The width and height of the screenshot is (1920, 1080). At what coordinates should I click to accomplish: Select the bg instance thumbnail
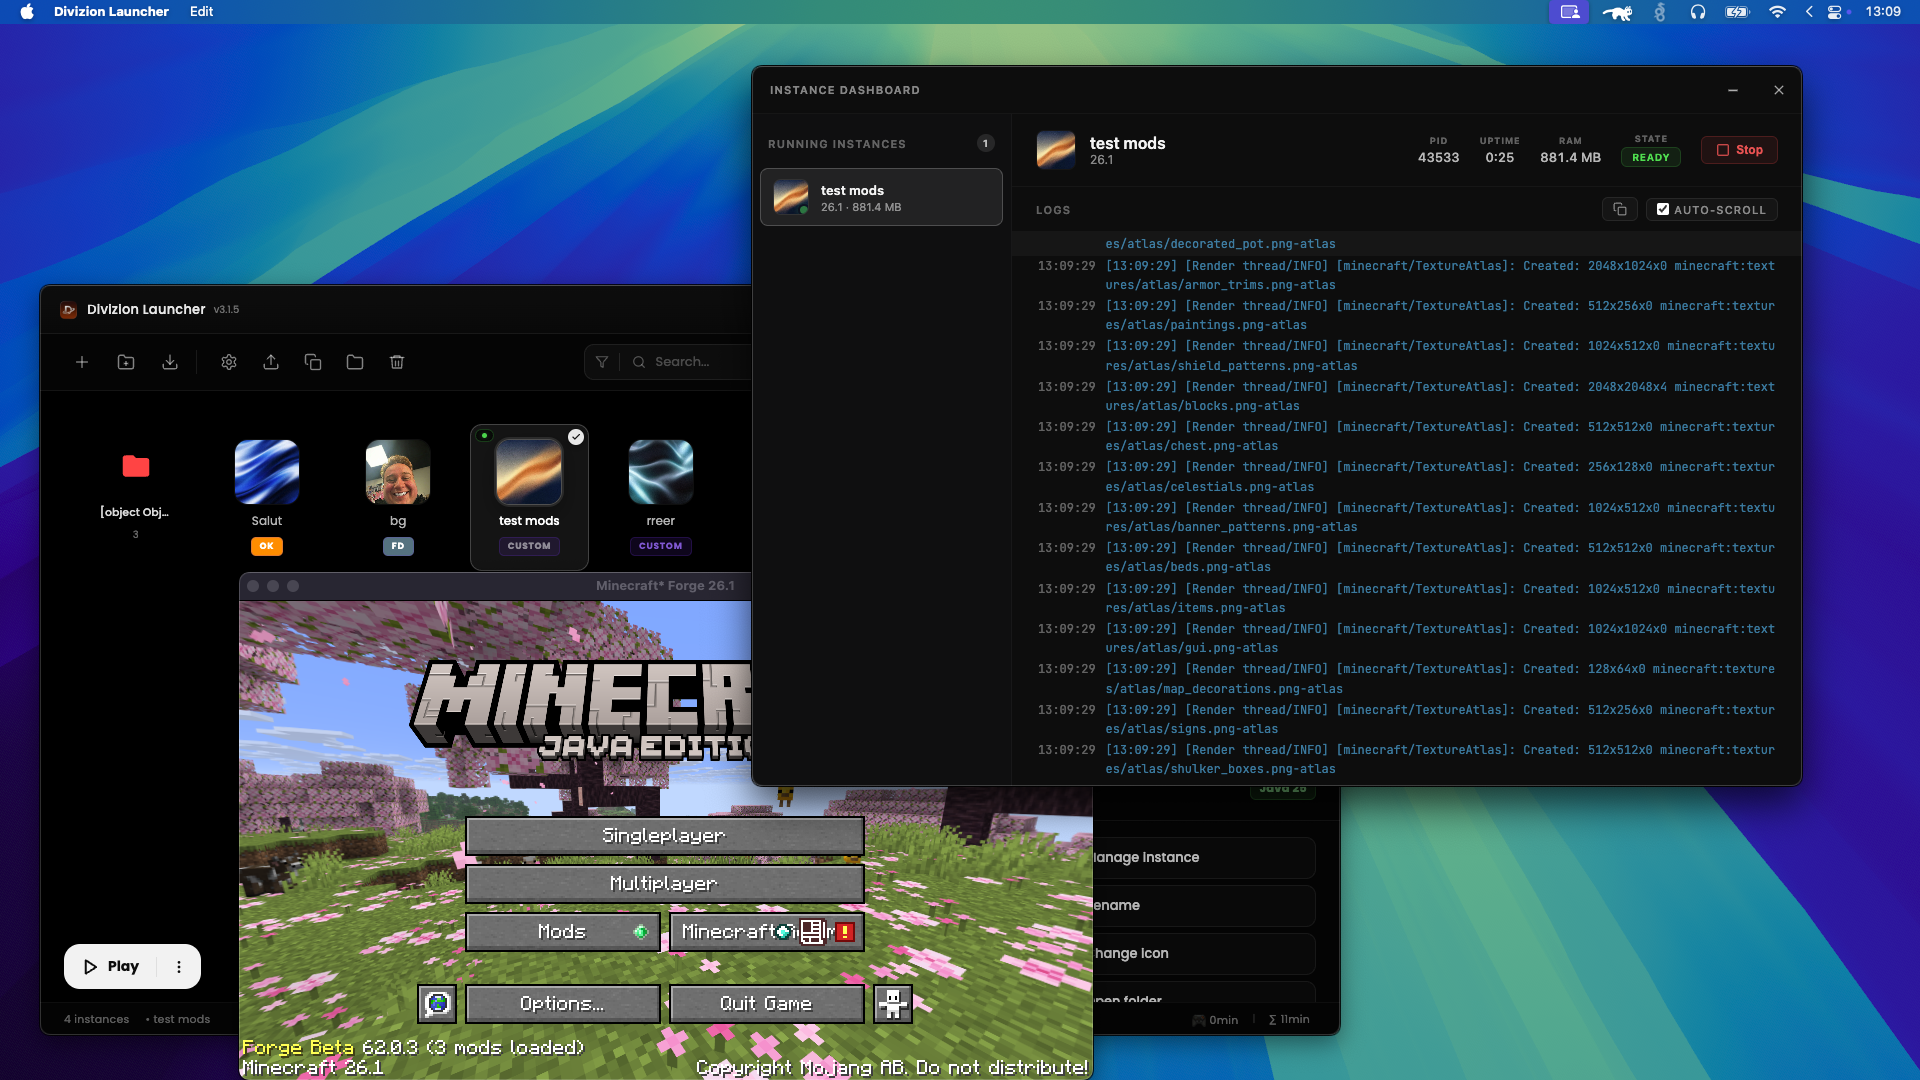coord(398,472)
